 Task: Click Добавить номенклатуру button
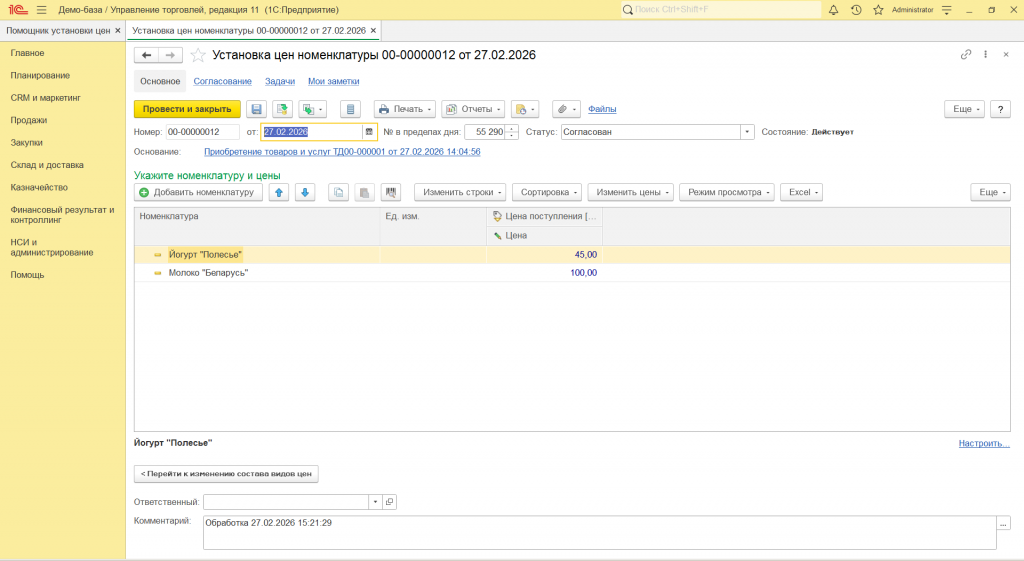[x=199, y=192]
